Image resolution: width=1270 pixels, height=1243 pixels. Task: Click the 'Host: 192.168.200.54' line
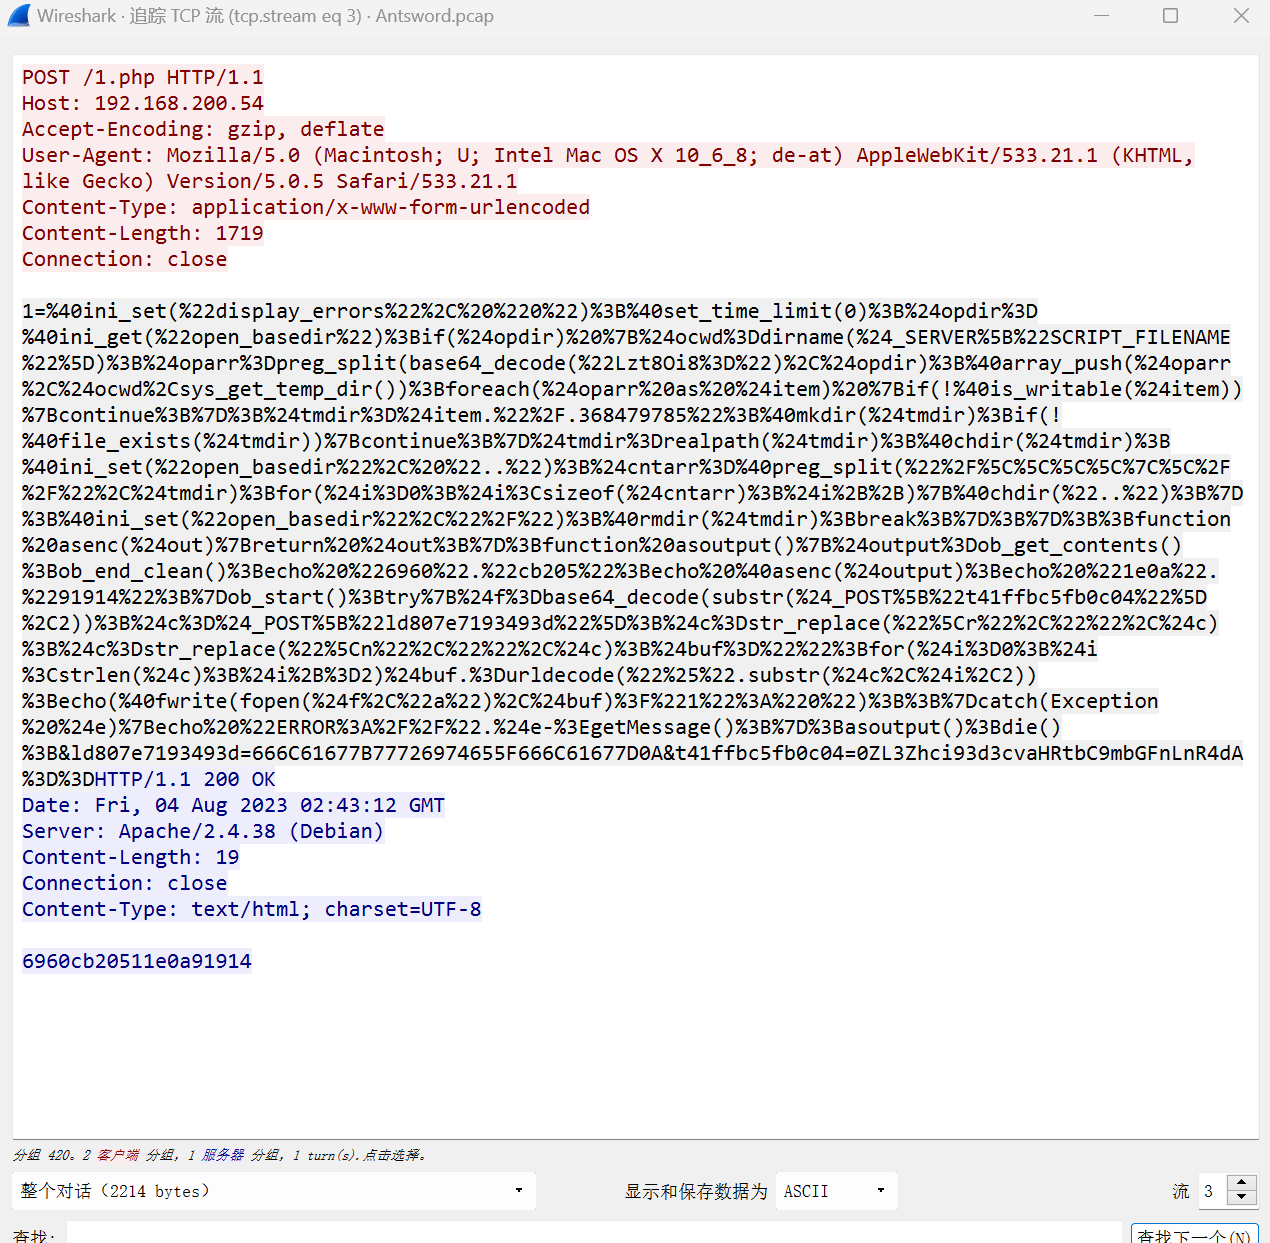[143, 103]
